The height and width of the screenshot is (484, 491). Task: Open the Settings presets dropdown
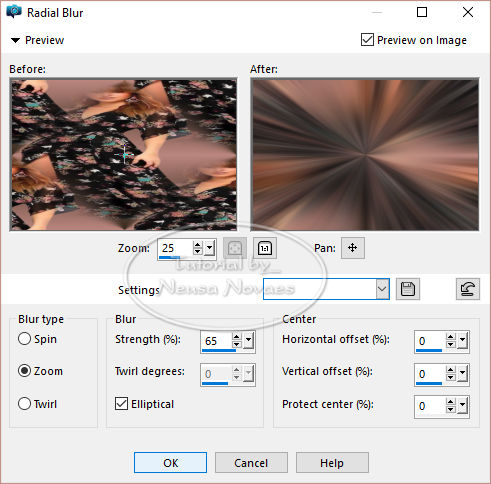point(382,289)
